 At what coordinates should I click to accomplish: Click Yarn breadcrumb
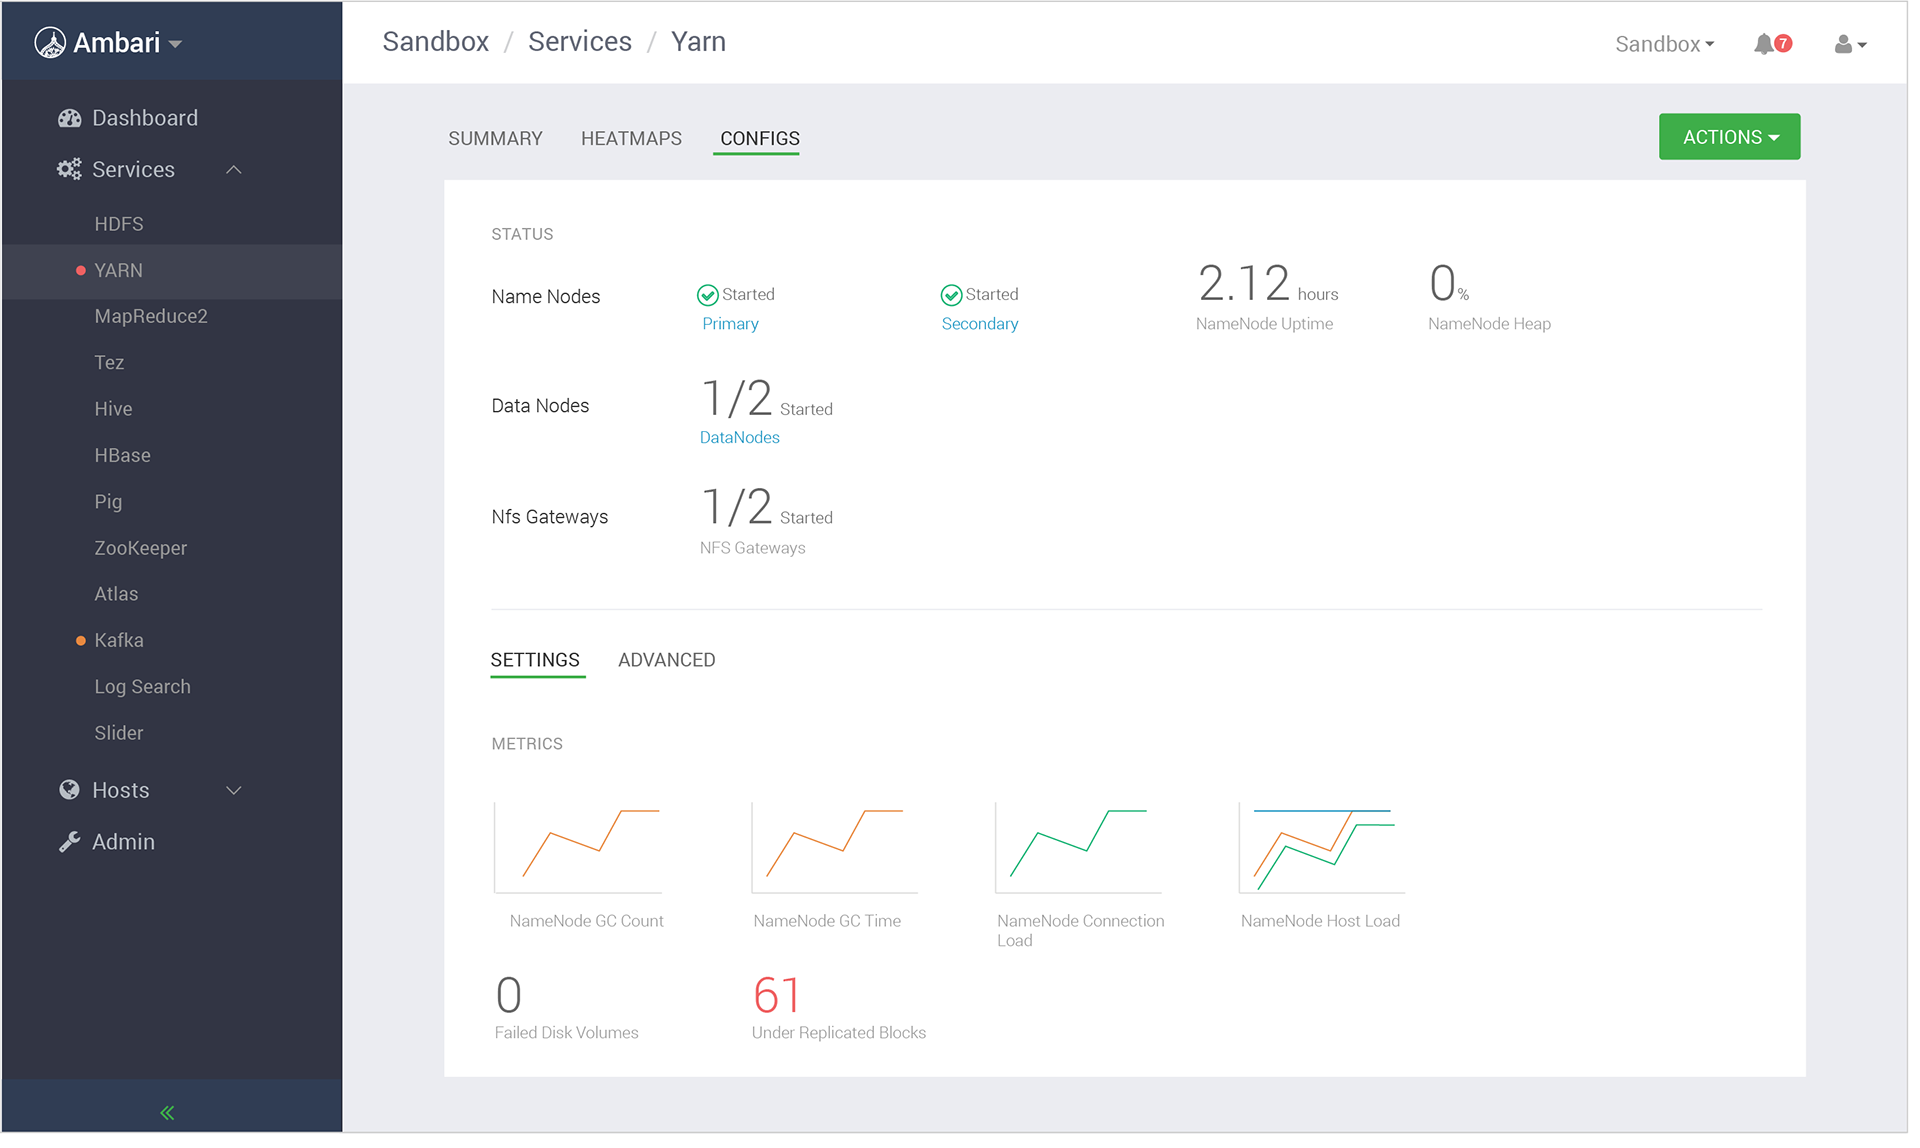click(698, 42)
